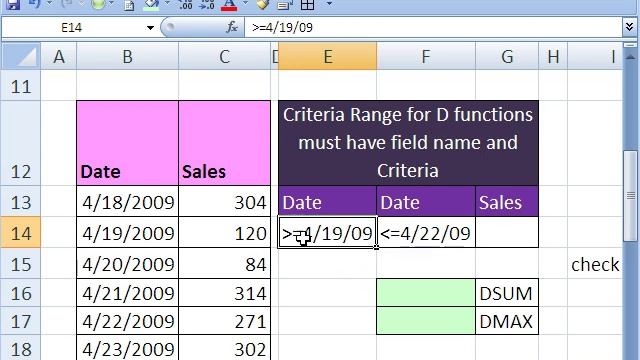Viewport: 640px width, 360px height.
Task: Select row 16 header
Action: pyautogui.click(x=20, y=293)
